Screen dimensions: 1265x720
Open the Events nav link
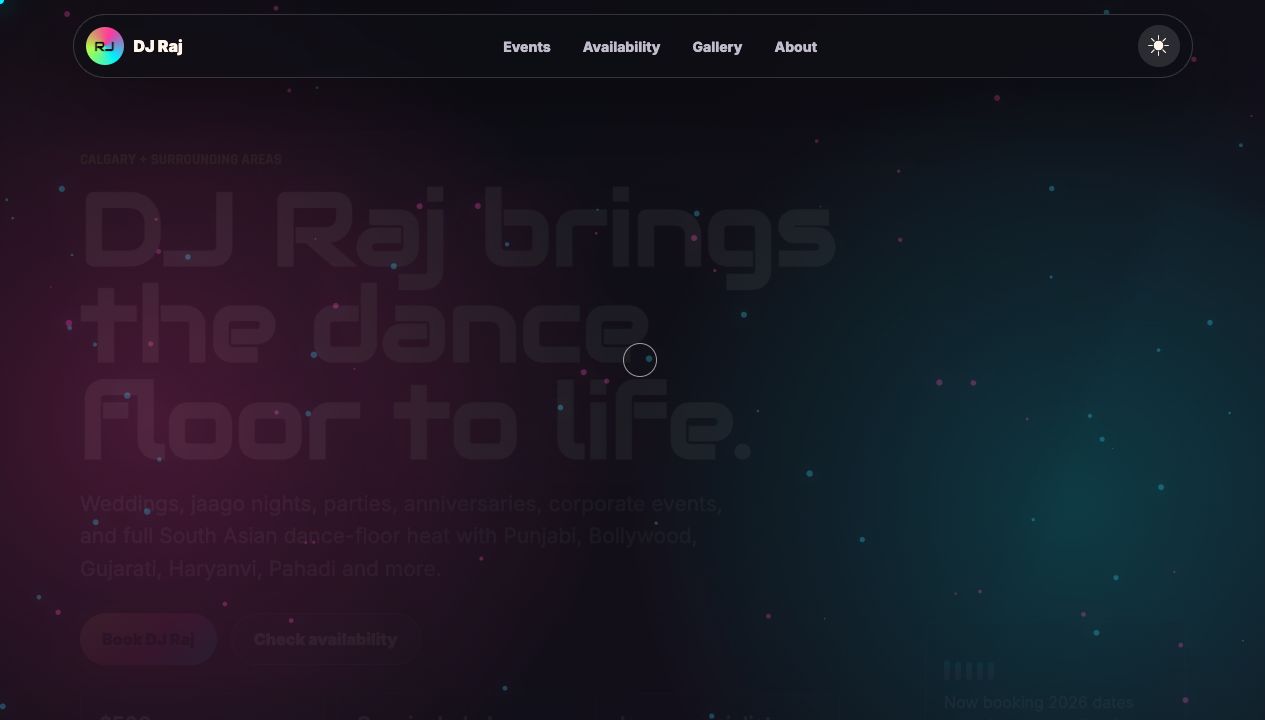(x=527, y=47)
